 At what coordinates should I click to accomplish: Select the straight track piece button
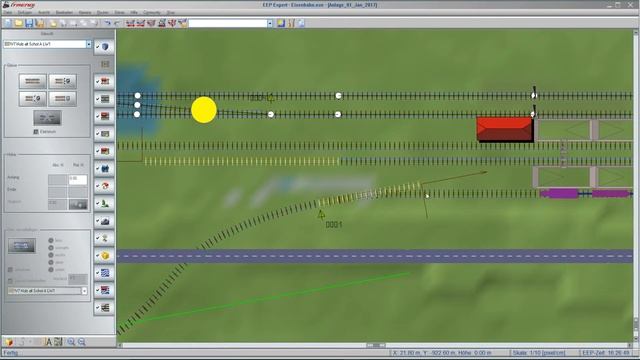pyautogui.click(x=33, y=81)
